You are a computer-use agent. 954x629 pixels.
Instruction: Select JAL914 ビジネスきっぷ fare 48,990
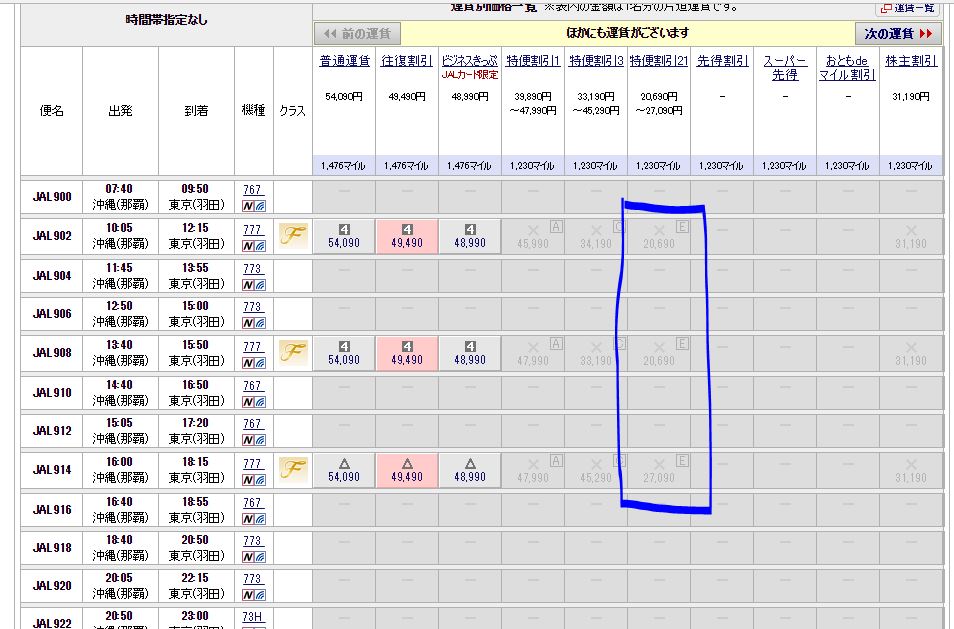point(470,470)
